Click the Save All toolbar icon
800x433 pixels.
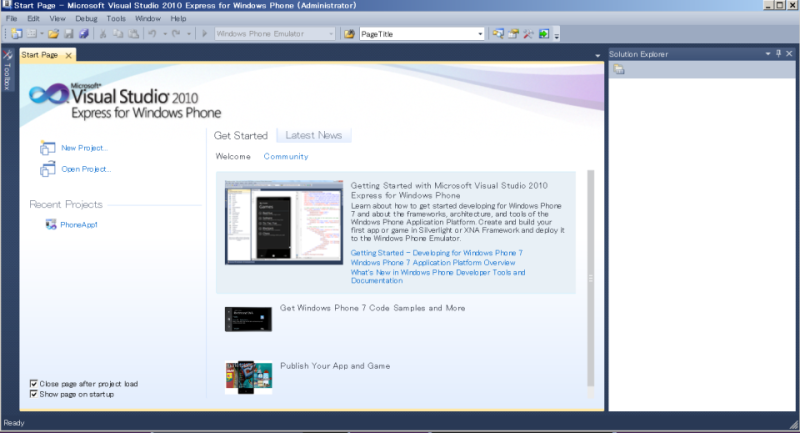pyautogui.click(x=84, y=34)
